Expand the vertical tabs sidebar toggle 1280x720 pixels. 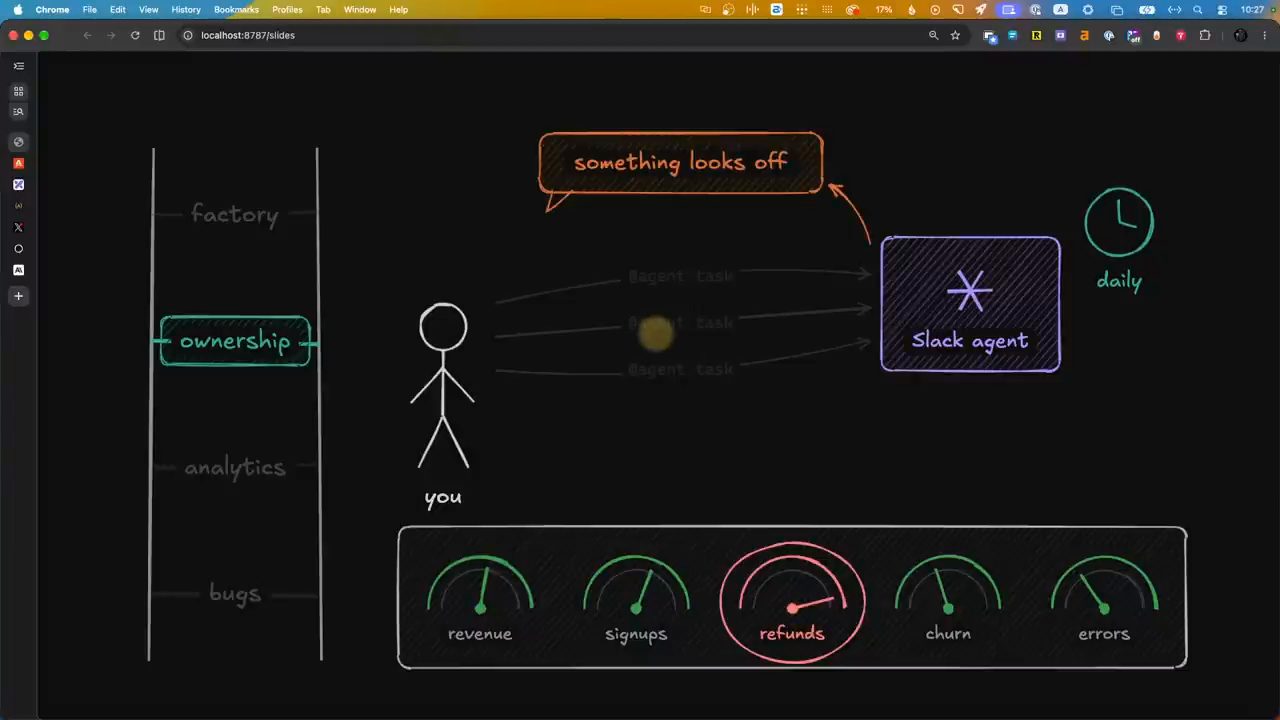coord(18,66)
